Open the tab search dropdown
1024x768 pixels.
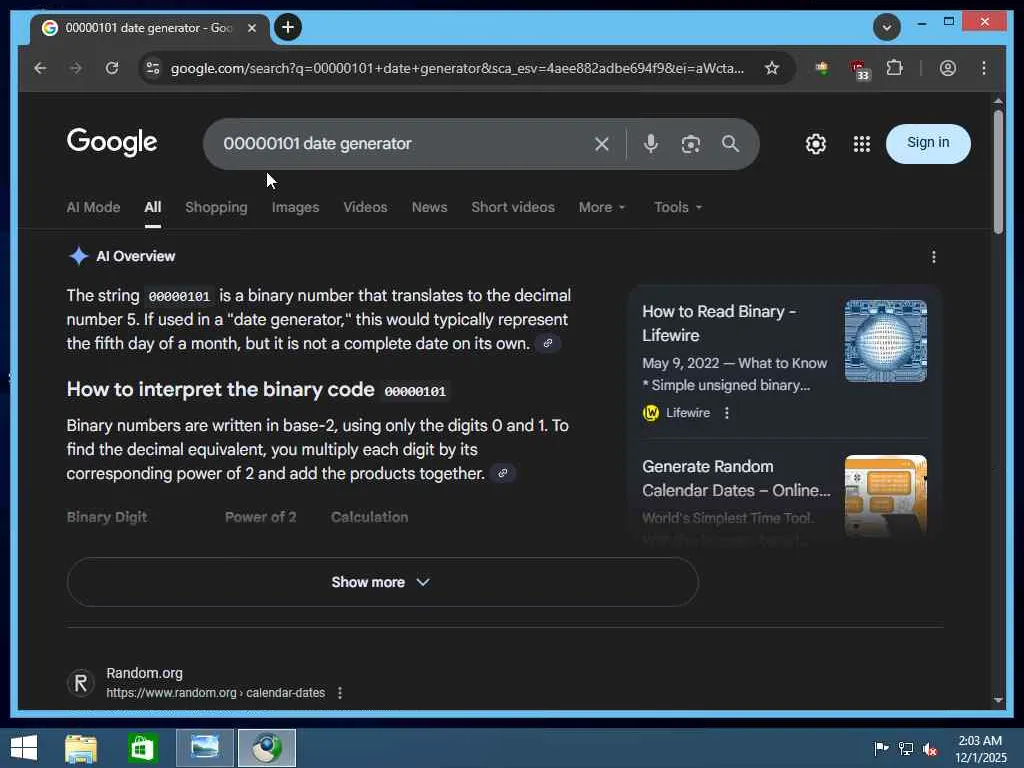coord(886,27)
